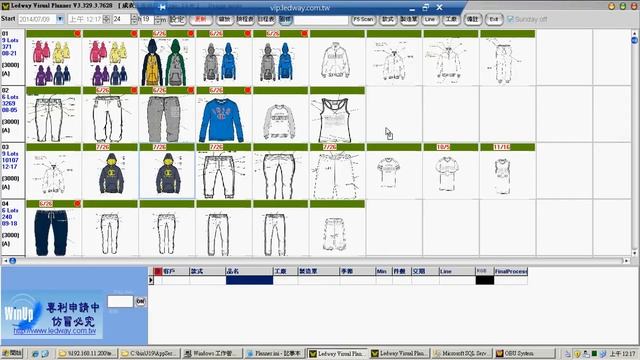Switch to OBU System taskbar item
640x360 pixels.
pyautogui.click(x=524, y=353)
